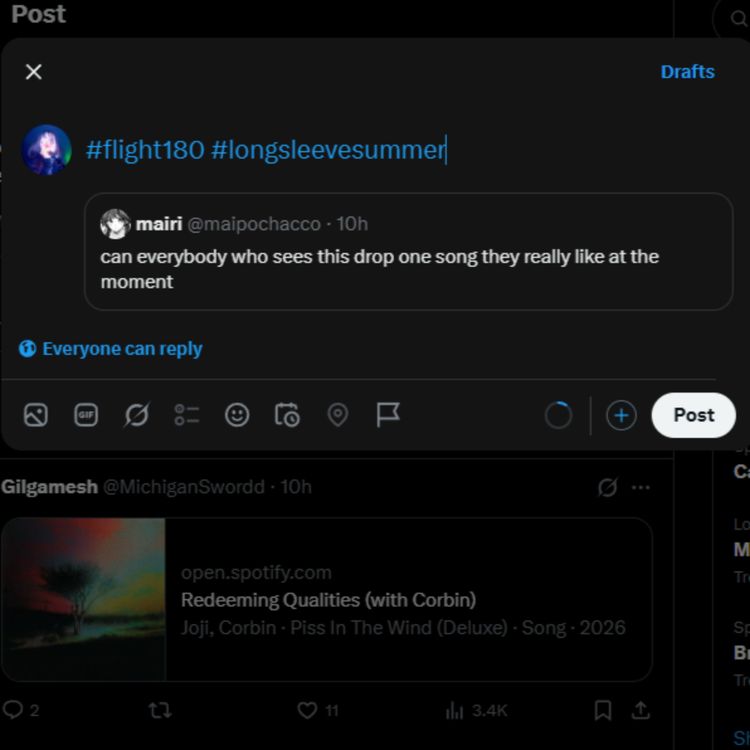
Task: Schedule the post with the calendar icon
Action: coord(287,415)
